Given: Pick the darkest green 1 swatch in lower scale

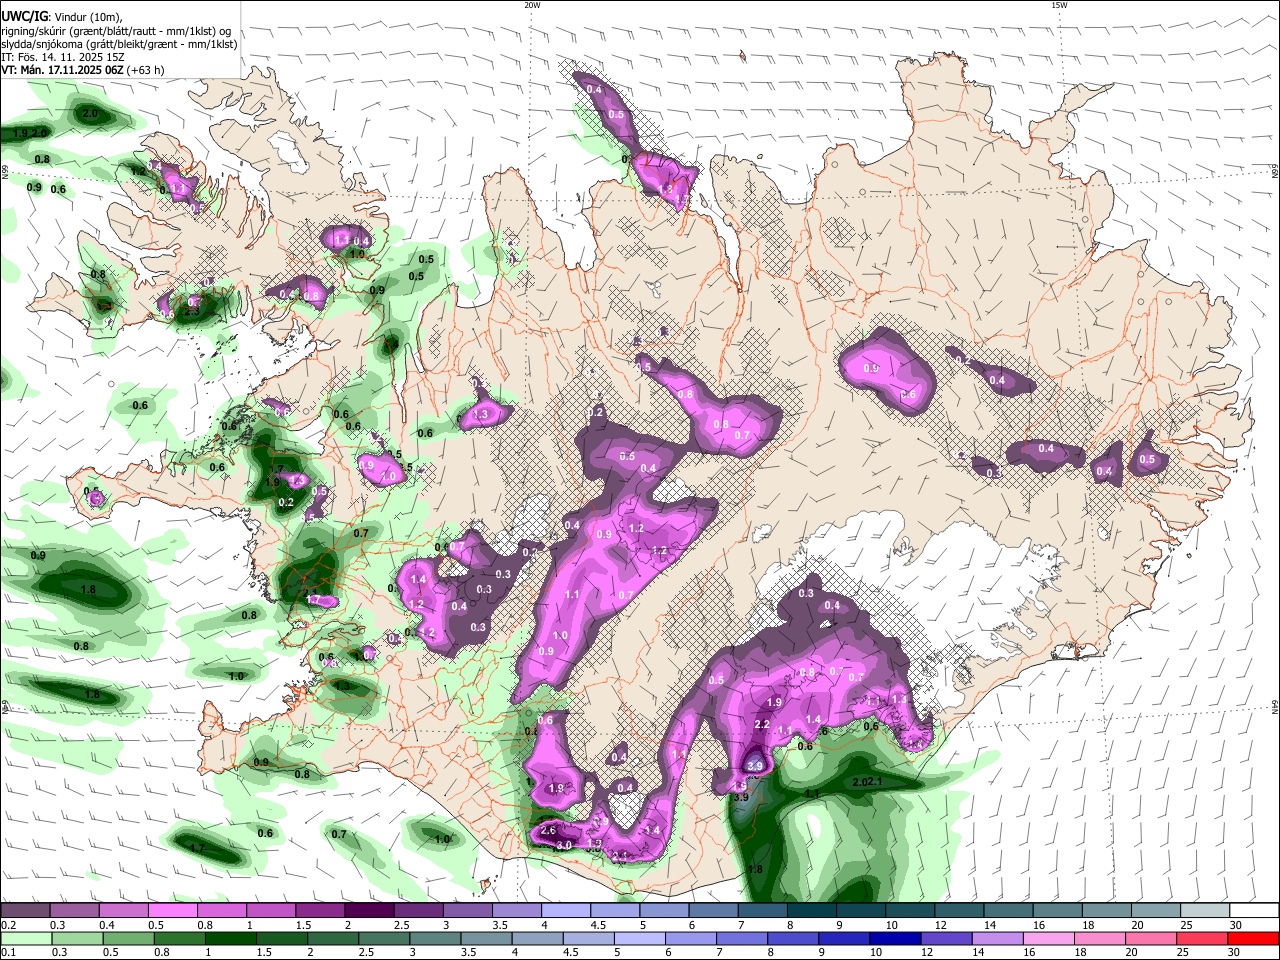Looking at the screenshot, I should click(229, 939).
